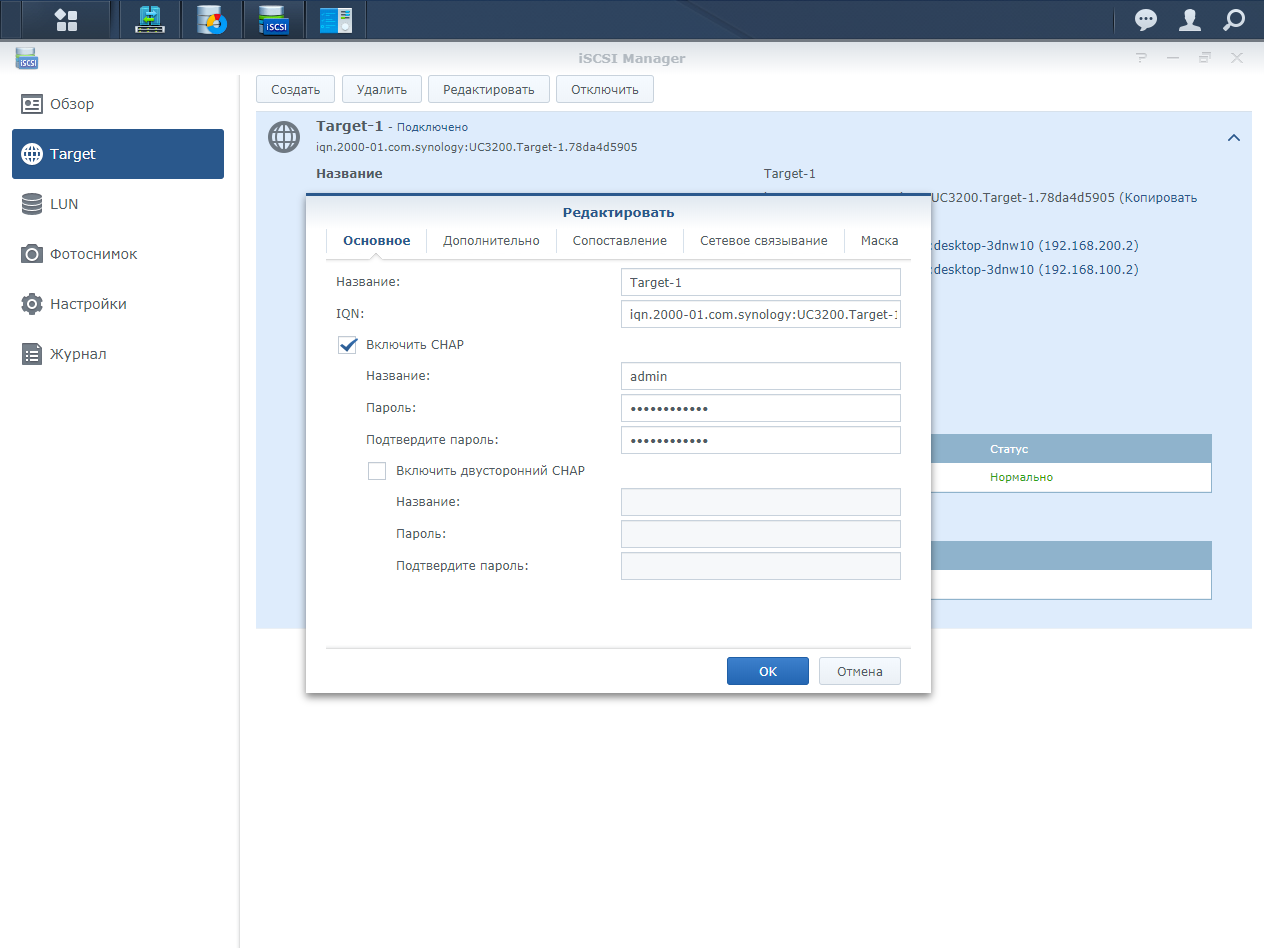Collapse the Target-1 details chevron
This screenshot has width=1264, height=948.
pyautogui.click(x=1234, y=138)
